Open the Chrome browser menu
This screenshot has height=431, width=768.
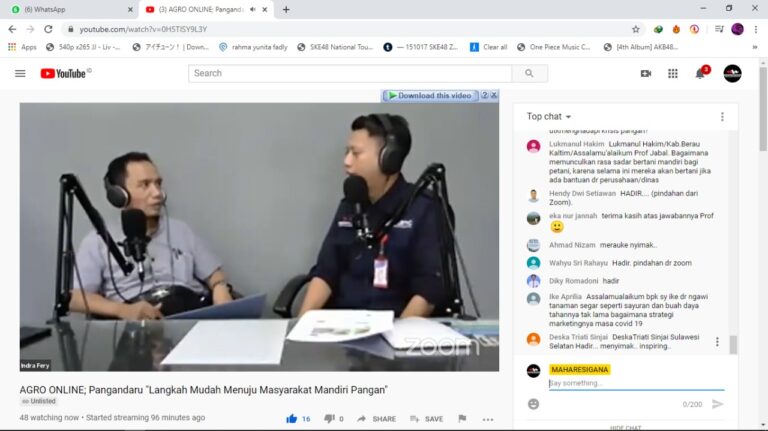click(755, 29)
